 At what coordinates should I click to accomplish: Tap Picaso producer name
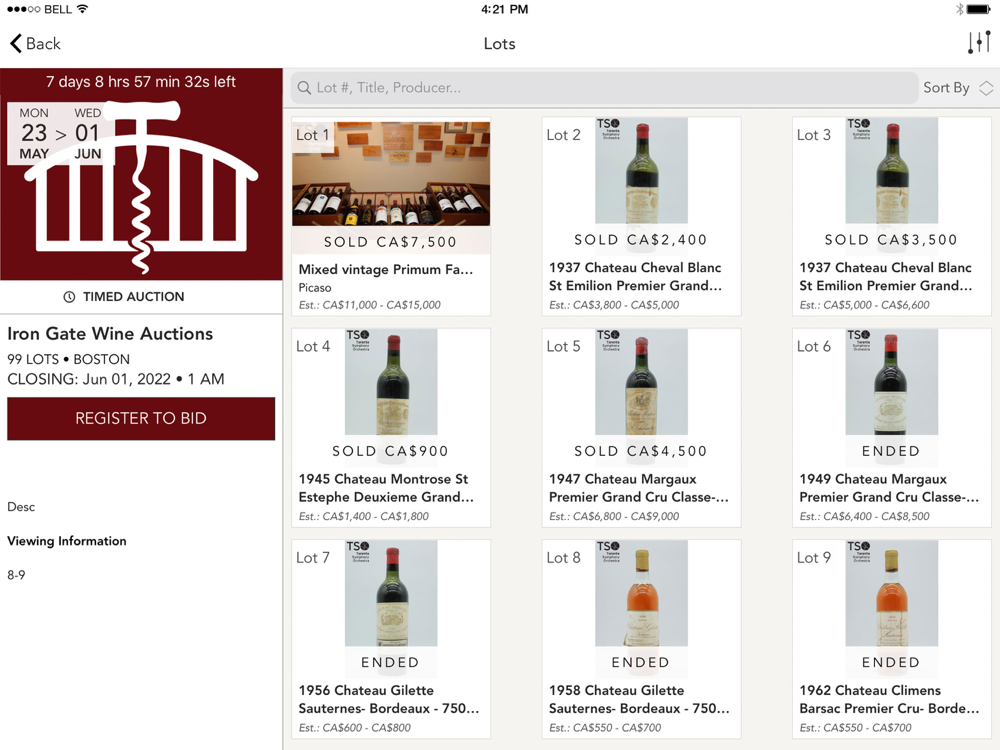click(315, 288)
